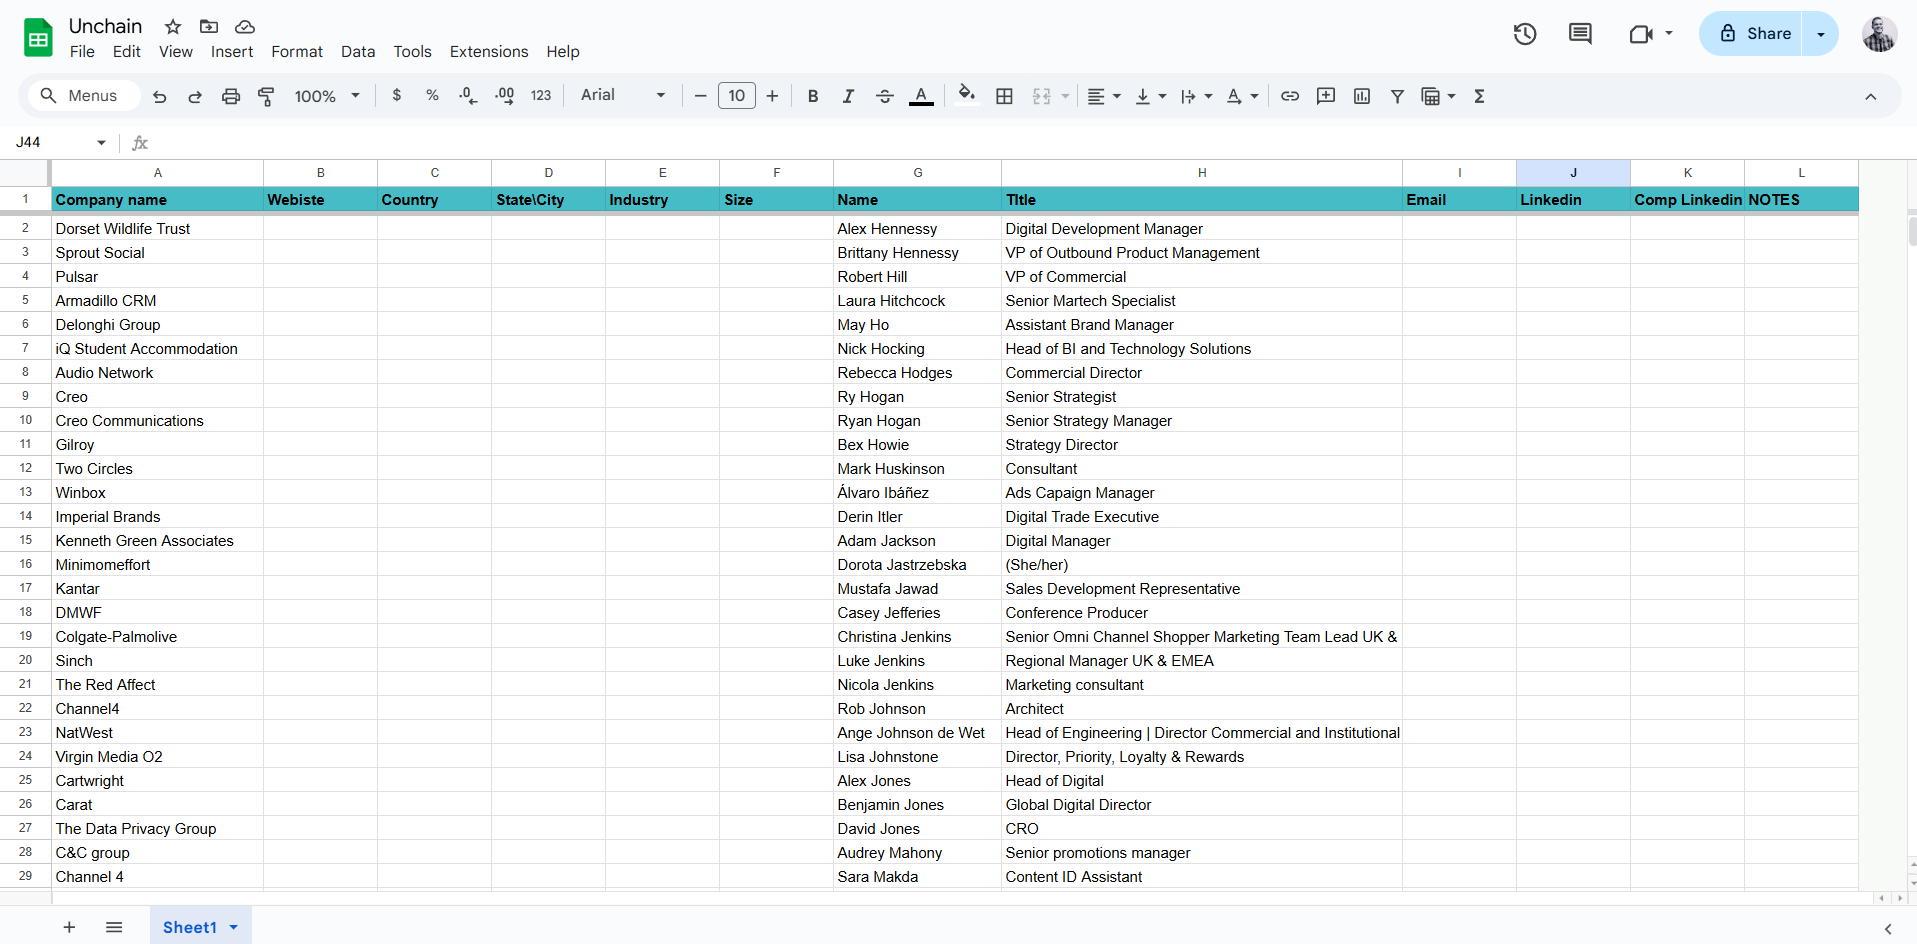The height and width of the screenshot is (944, 1917).
Task: Toggle italic formatting
Action: pyautogui.click(x=848, y=96)
